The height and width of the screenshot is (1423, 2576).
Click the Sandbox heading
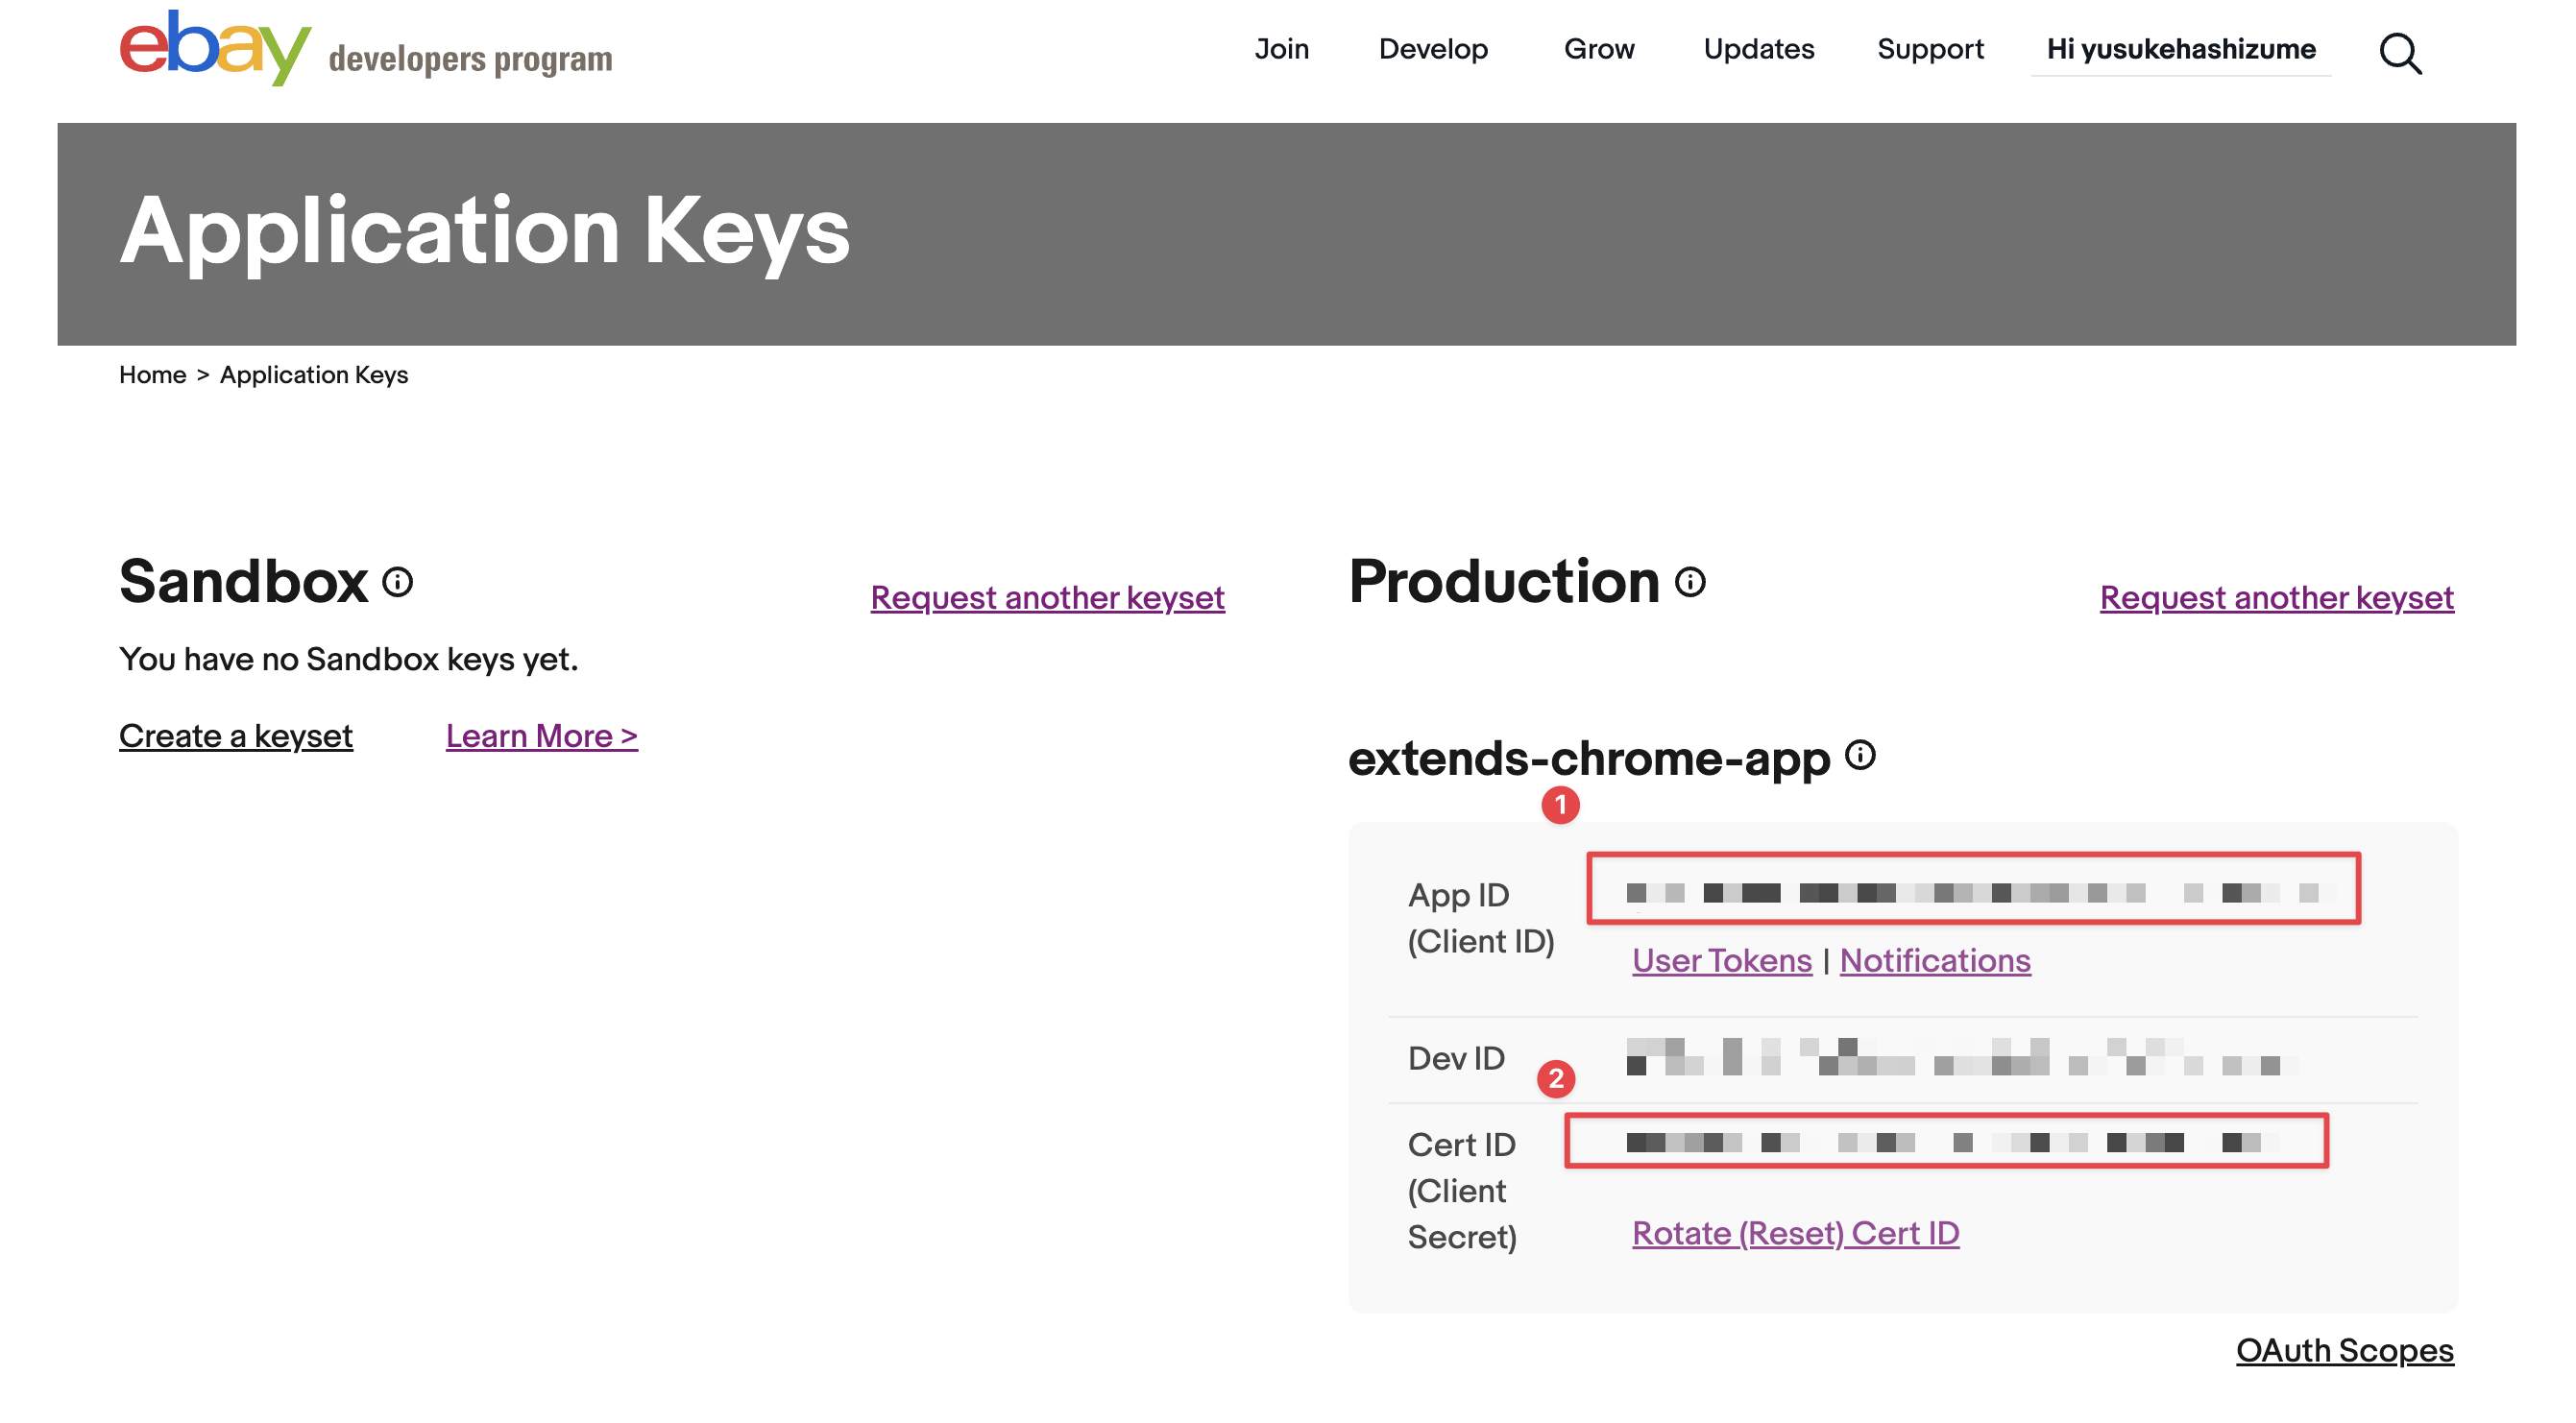tap(243, 581)
